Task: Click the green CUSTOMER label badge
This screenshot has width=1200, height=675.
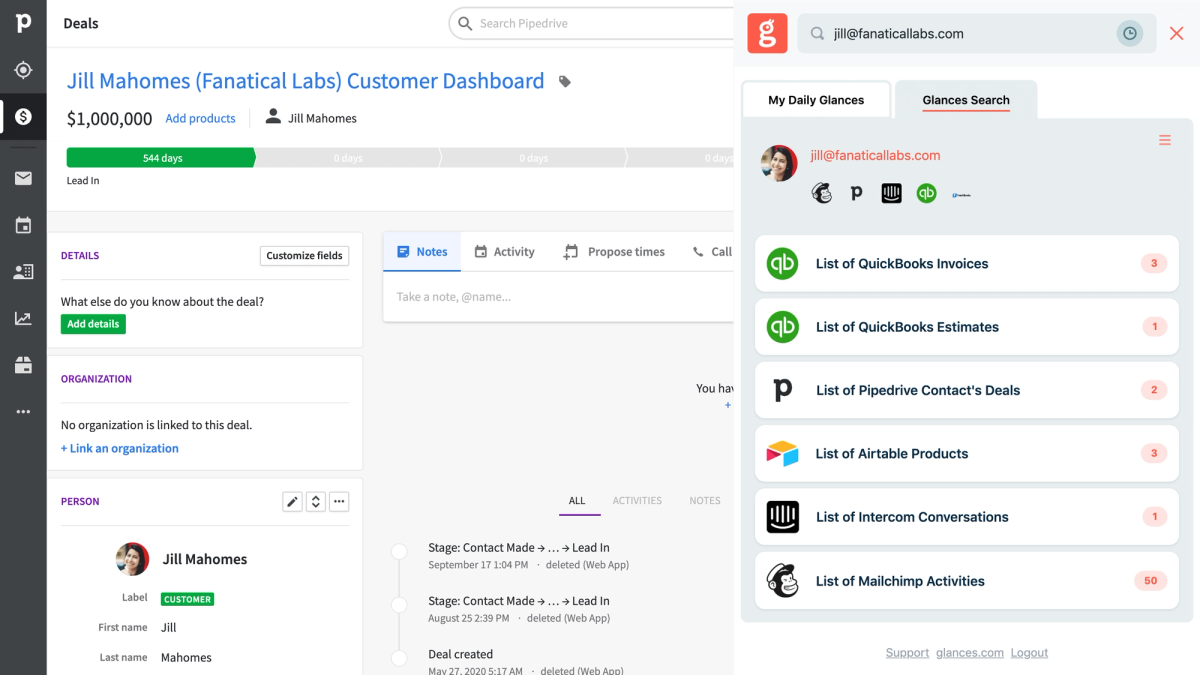Action: tap(188, 599)
